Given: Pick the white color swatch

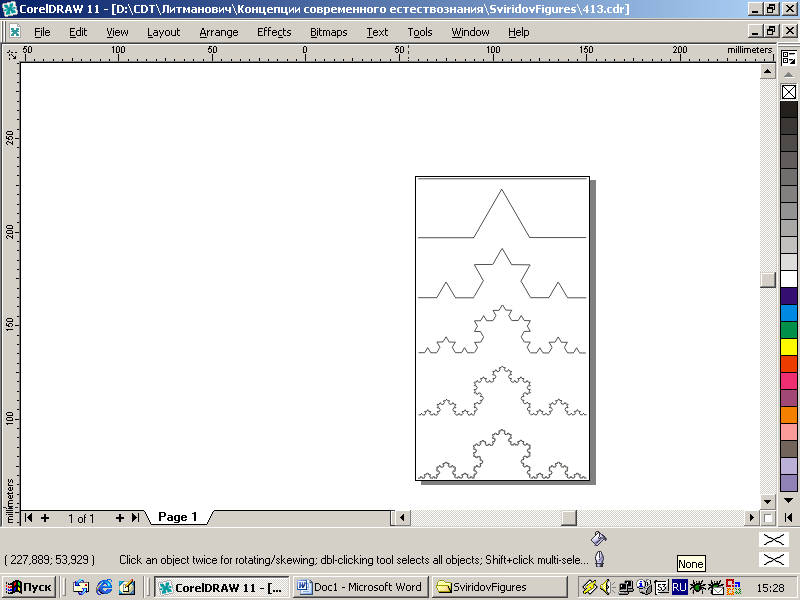Looking at the screenshot, I should (x=789, y=279).
